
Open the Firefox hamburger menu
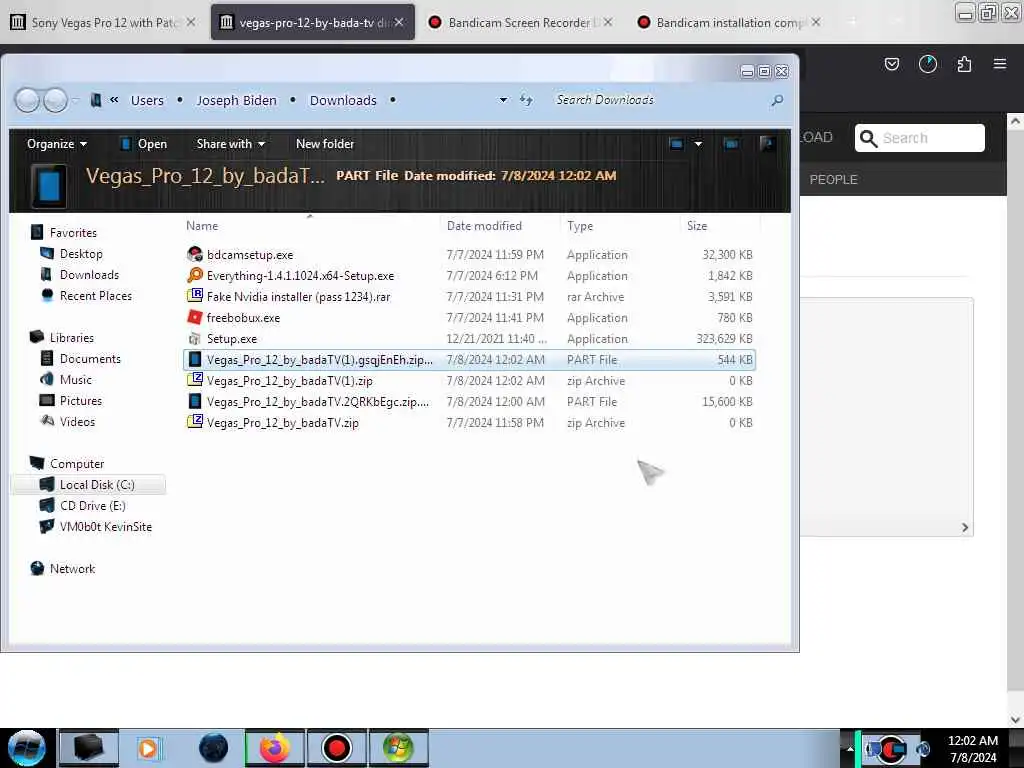(1000, 64)
